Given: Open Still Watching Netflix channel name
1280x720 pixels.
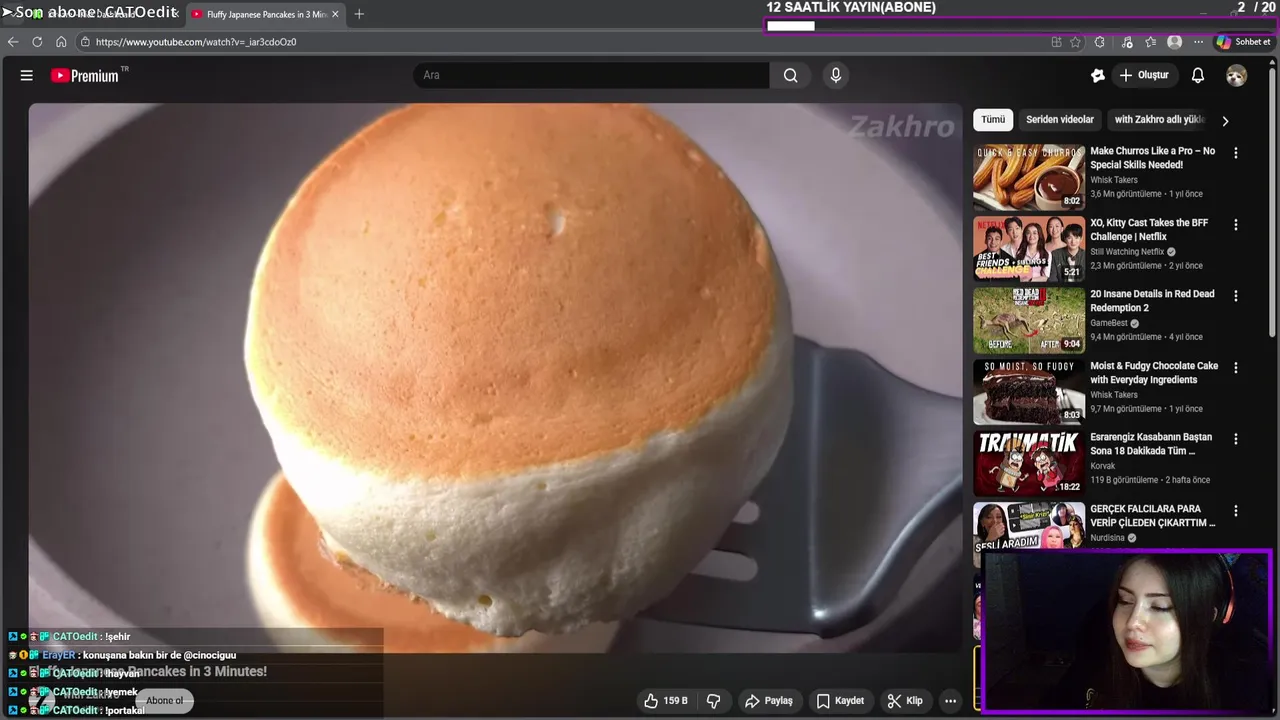Looking at the screenshot, I should click(1127, 252).
